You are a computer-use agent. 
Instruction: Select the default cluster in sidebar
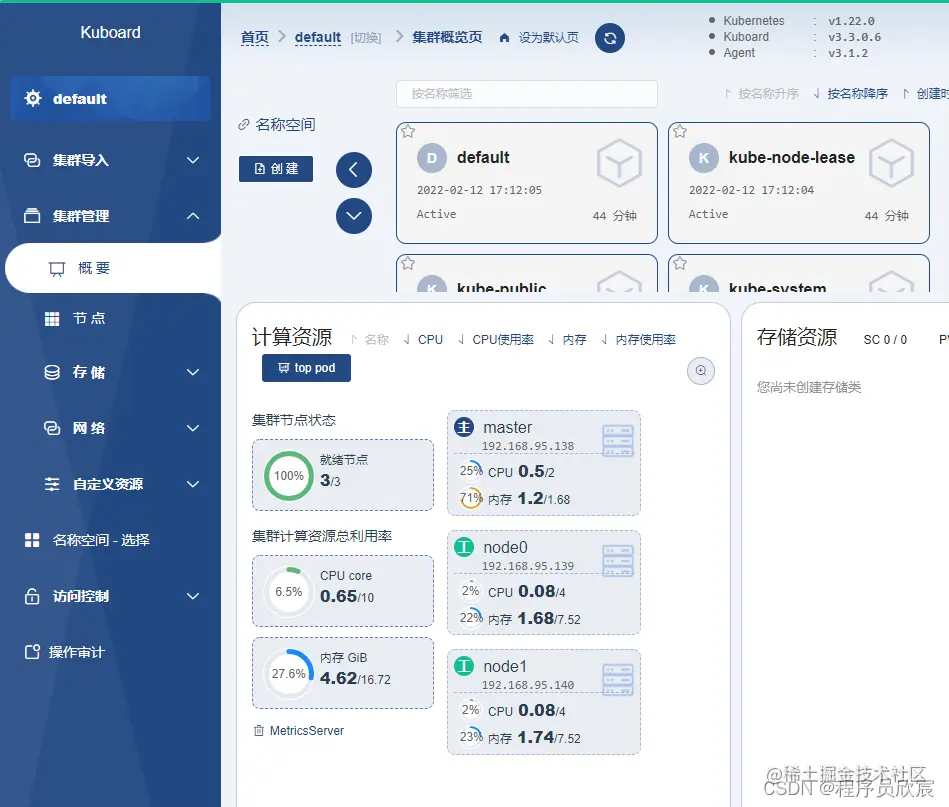(110, 98)
